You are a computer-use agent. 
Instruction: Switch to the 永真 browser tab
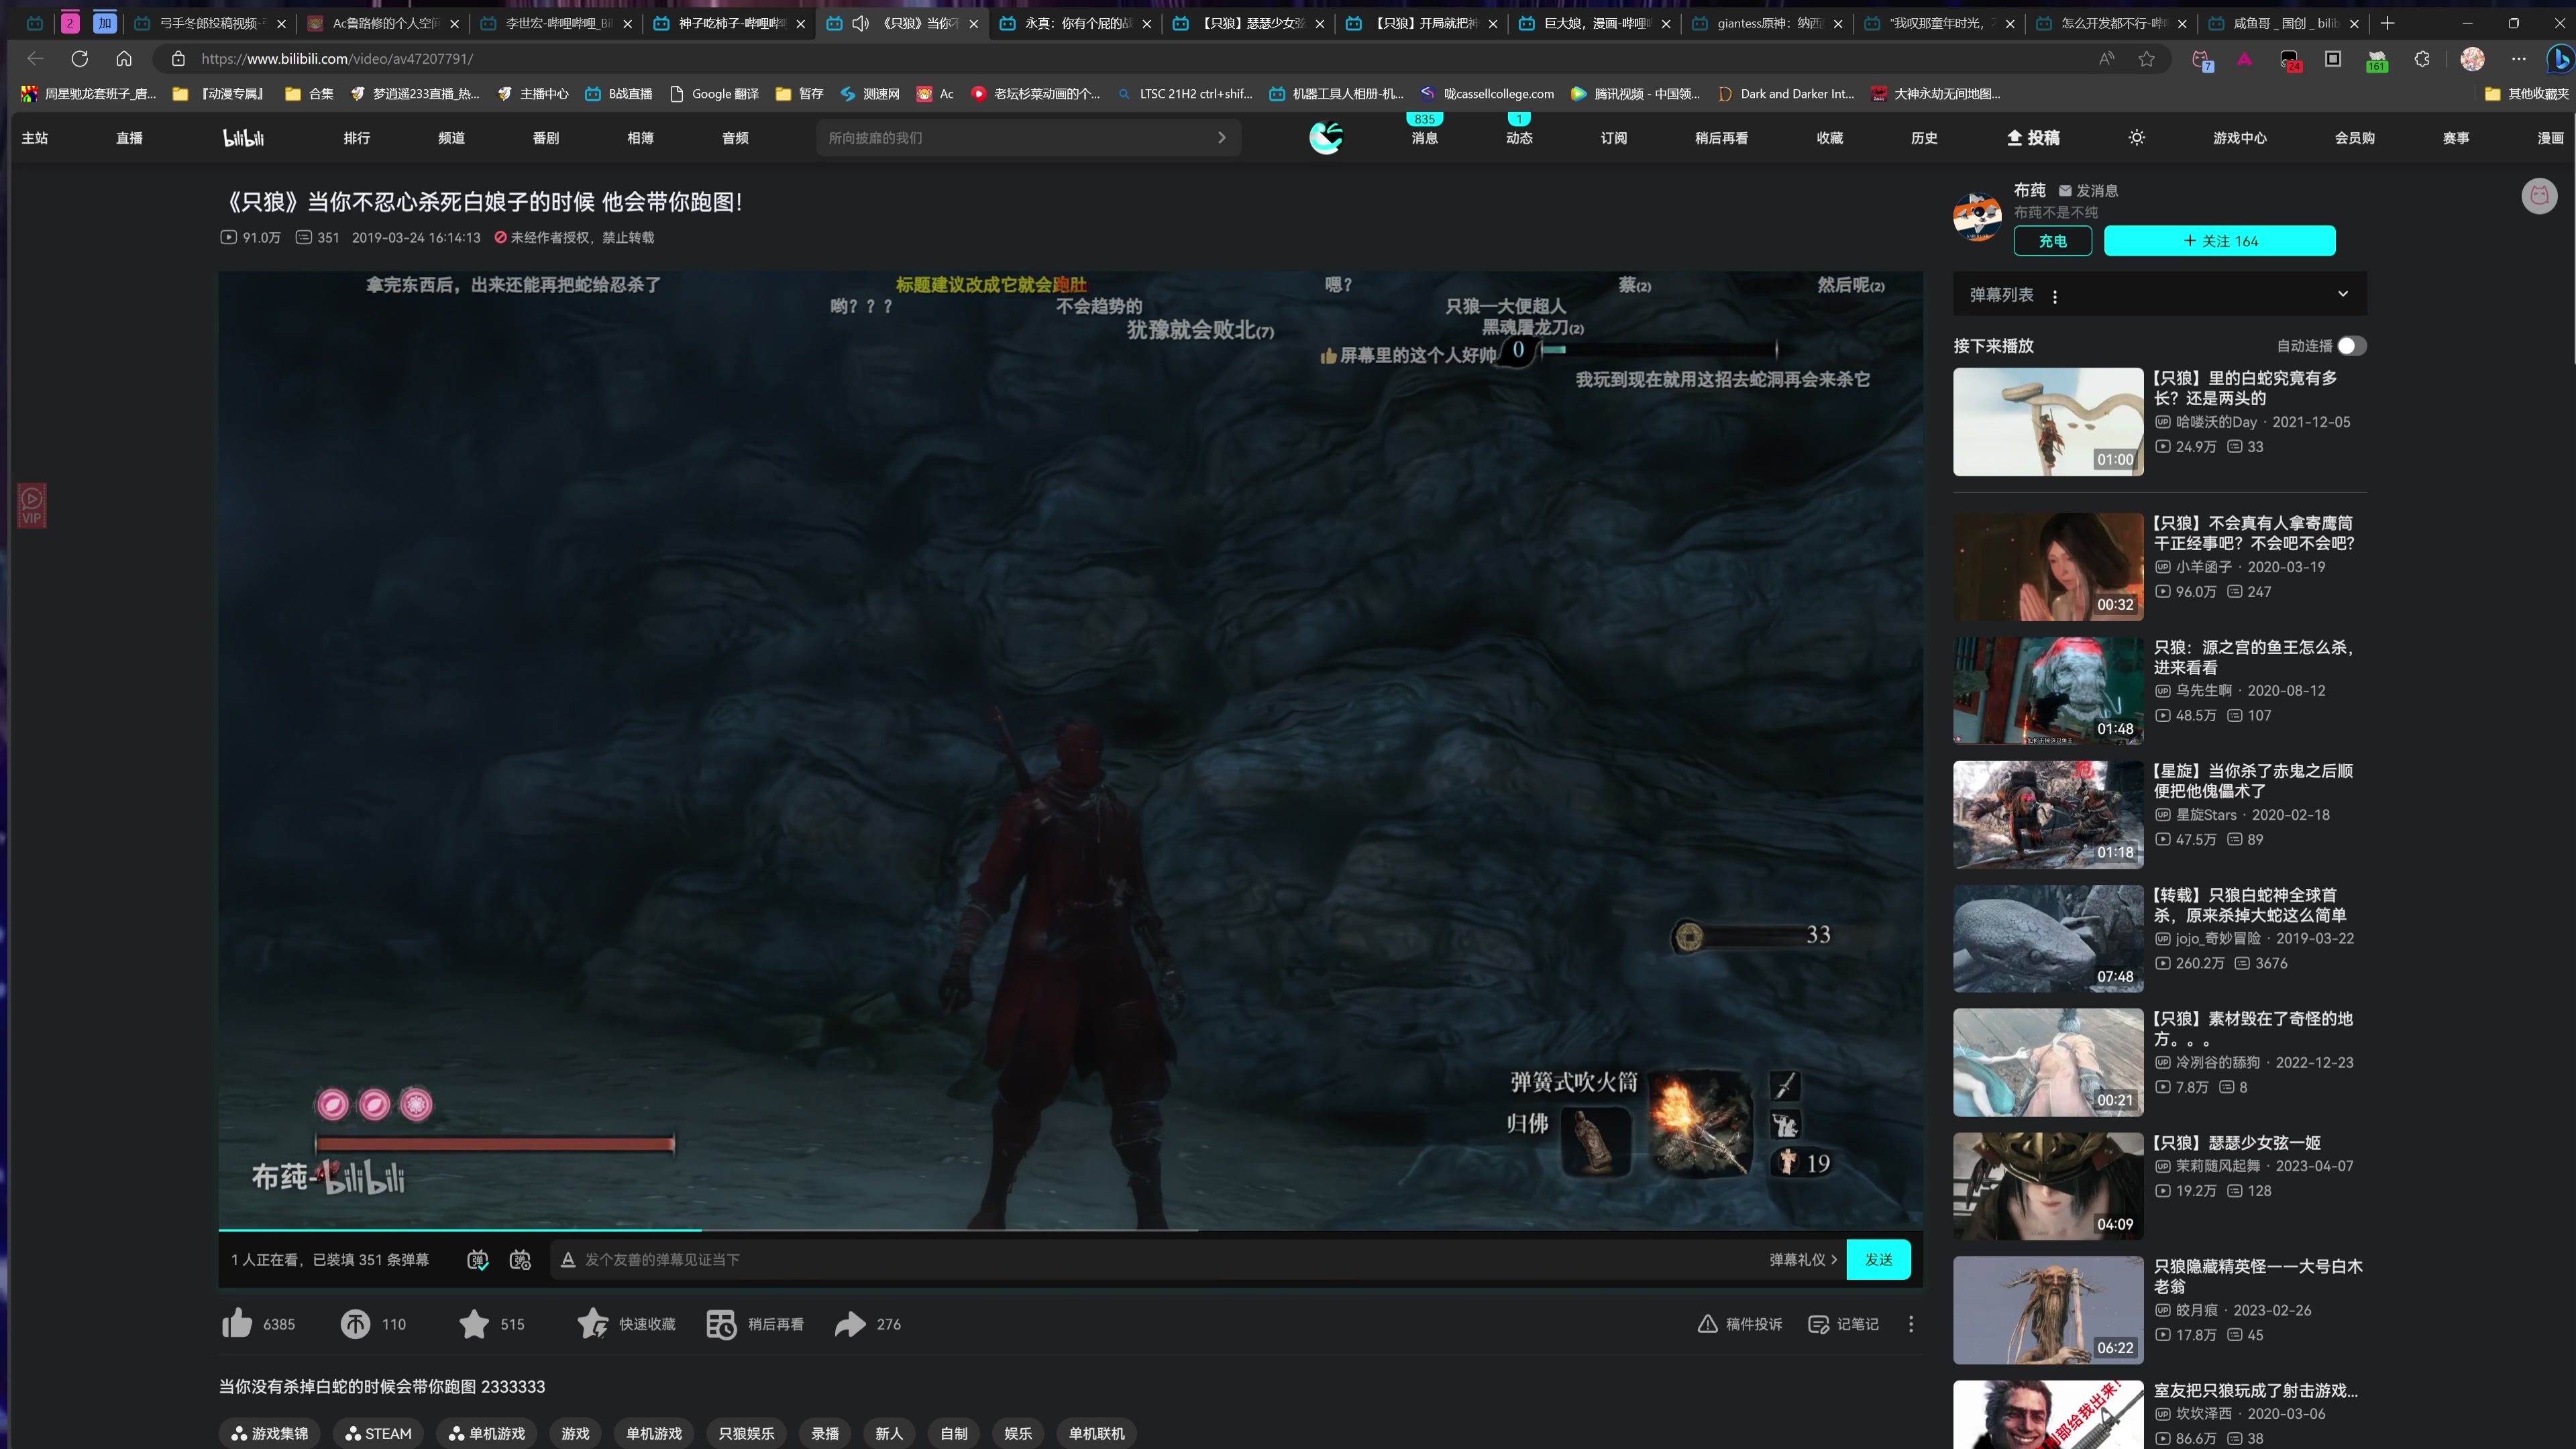1075,23
